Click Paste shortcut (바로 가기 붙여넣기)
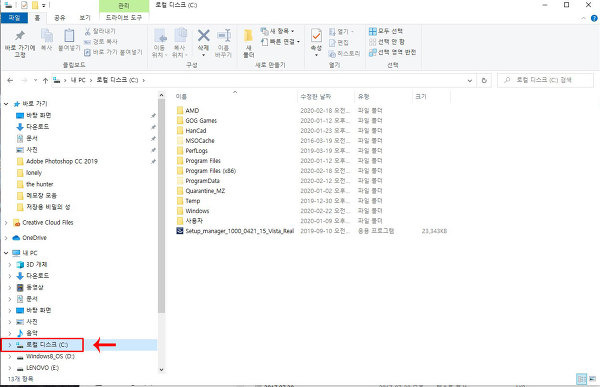Image resolution: width=600 pixels, height=387 pixels. [x=113, y=52]
